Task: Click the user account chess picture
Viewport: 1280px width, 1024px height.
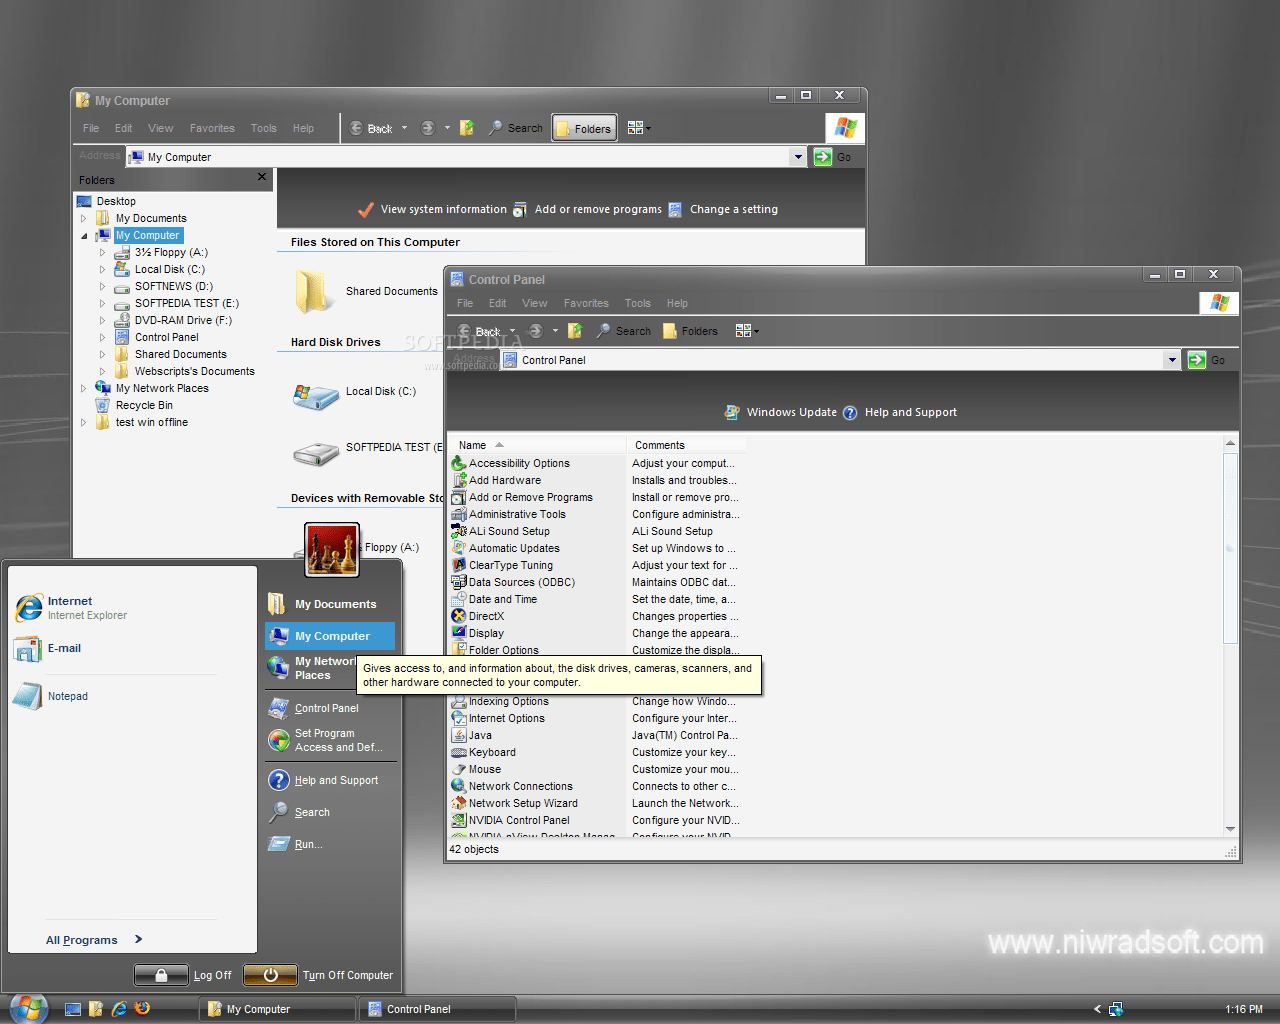Action: [x=332, y=550]
